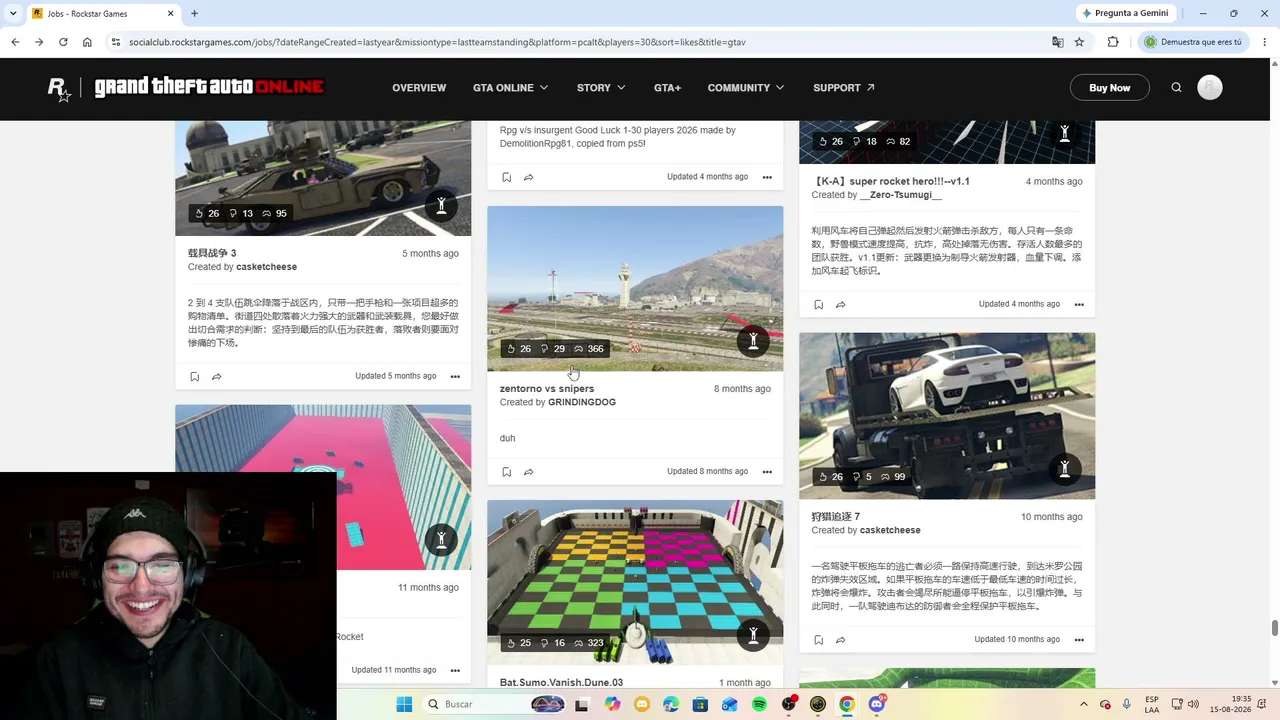This screenshot has width=1280, height=720.
Task: Open options menu for super rocket hero
Action: [1079, 305]
